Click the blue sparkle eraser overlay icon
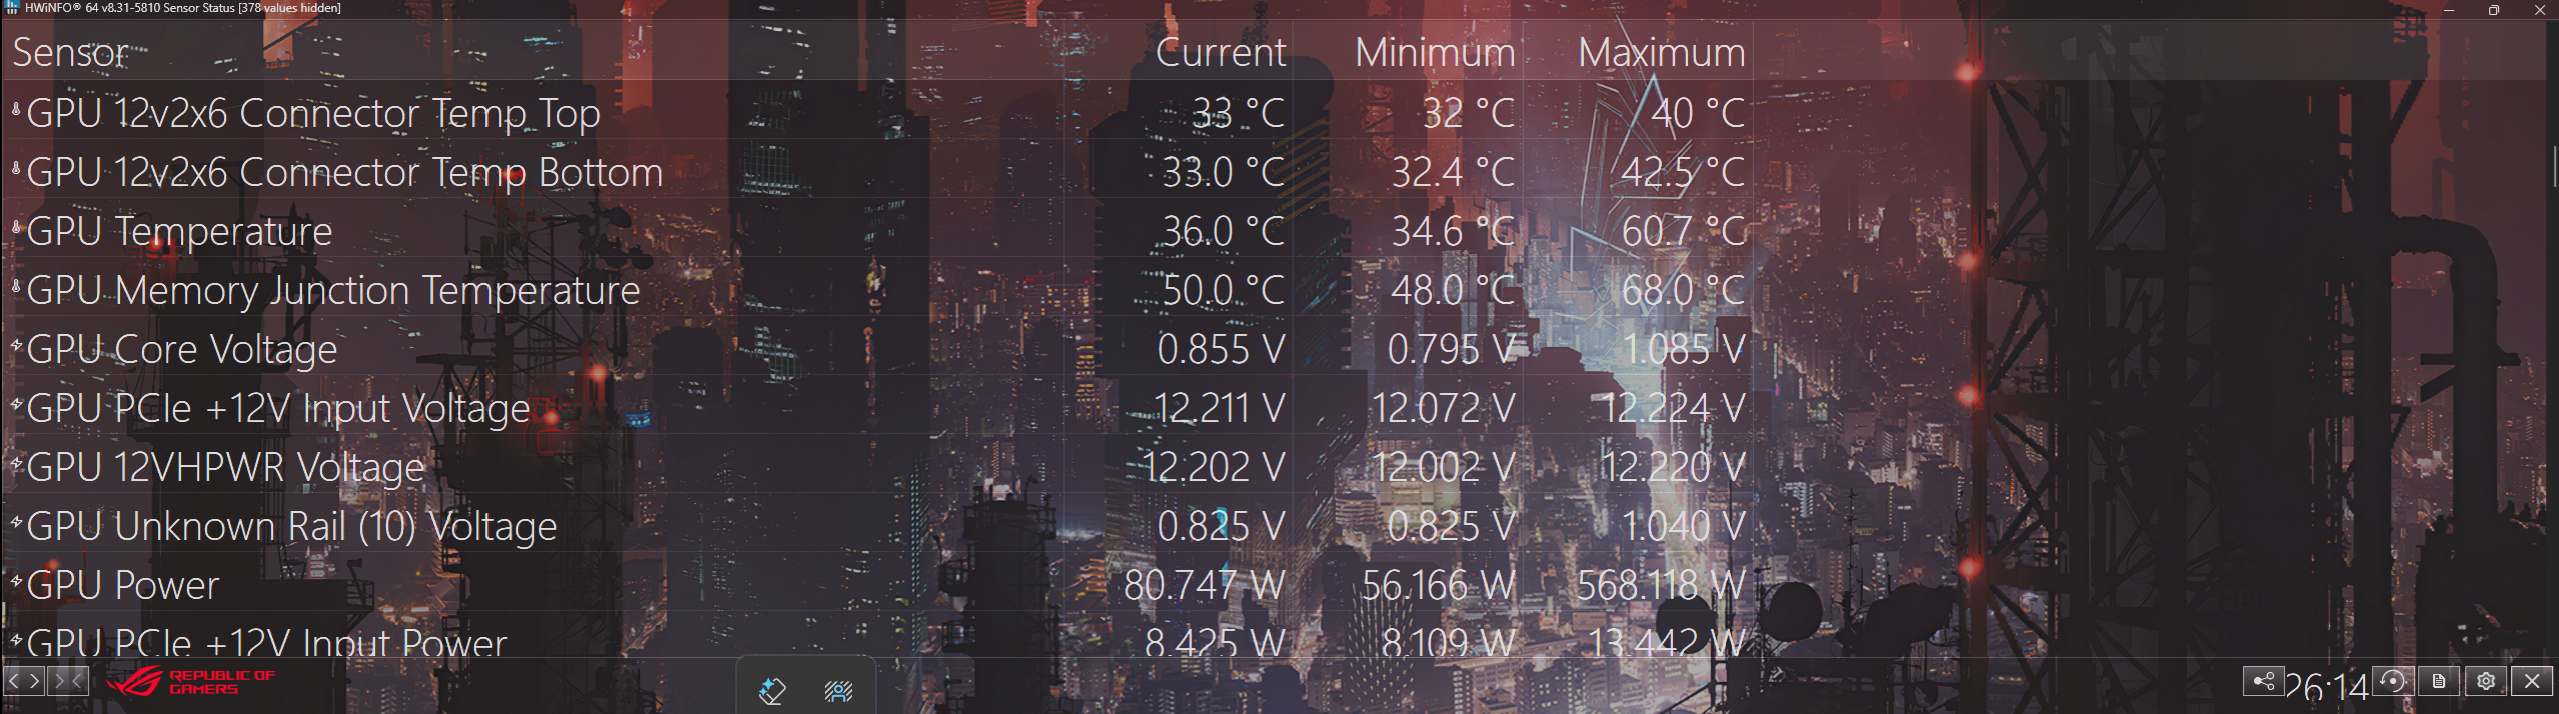The image size is (2559, 714). (x=772, y=690)
